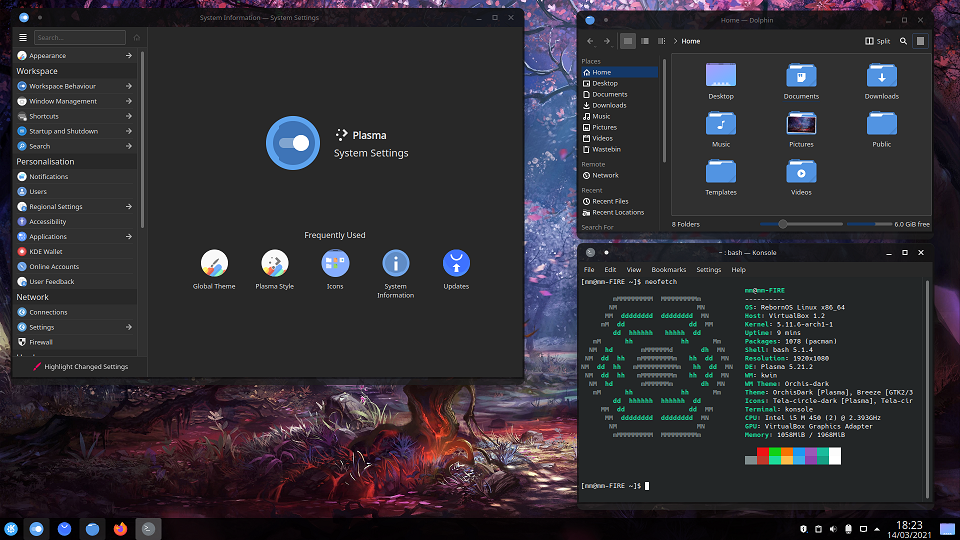Select Notifications in settings sidebar
The image size is (960, 540).
tap(75, 176)
